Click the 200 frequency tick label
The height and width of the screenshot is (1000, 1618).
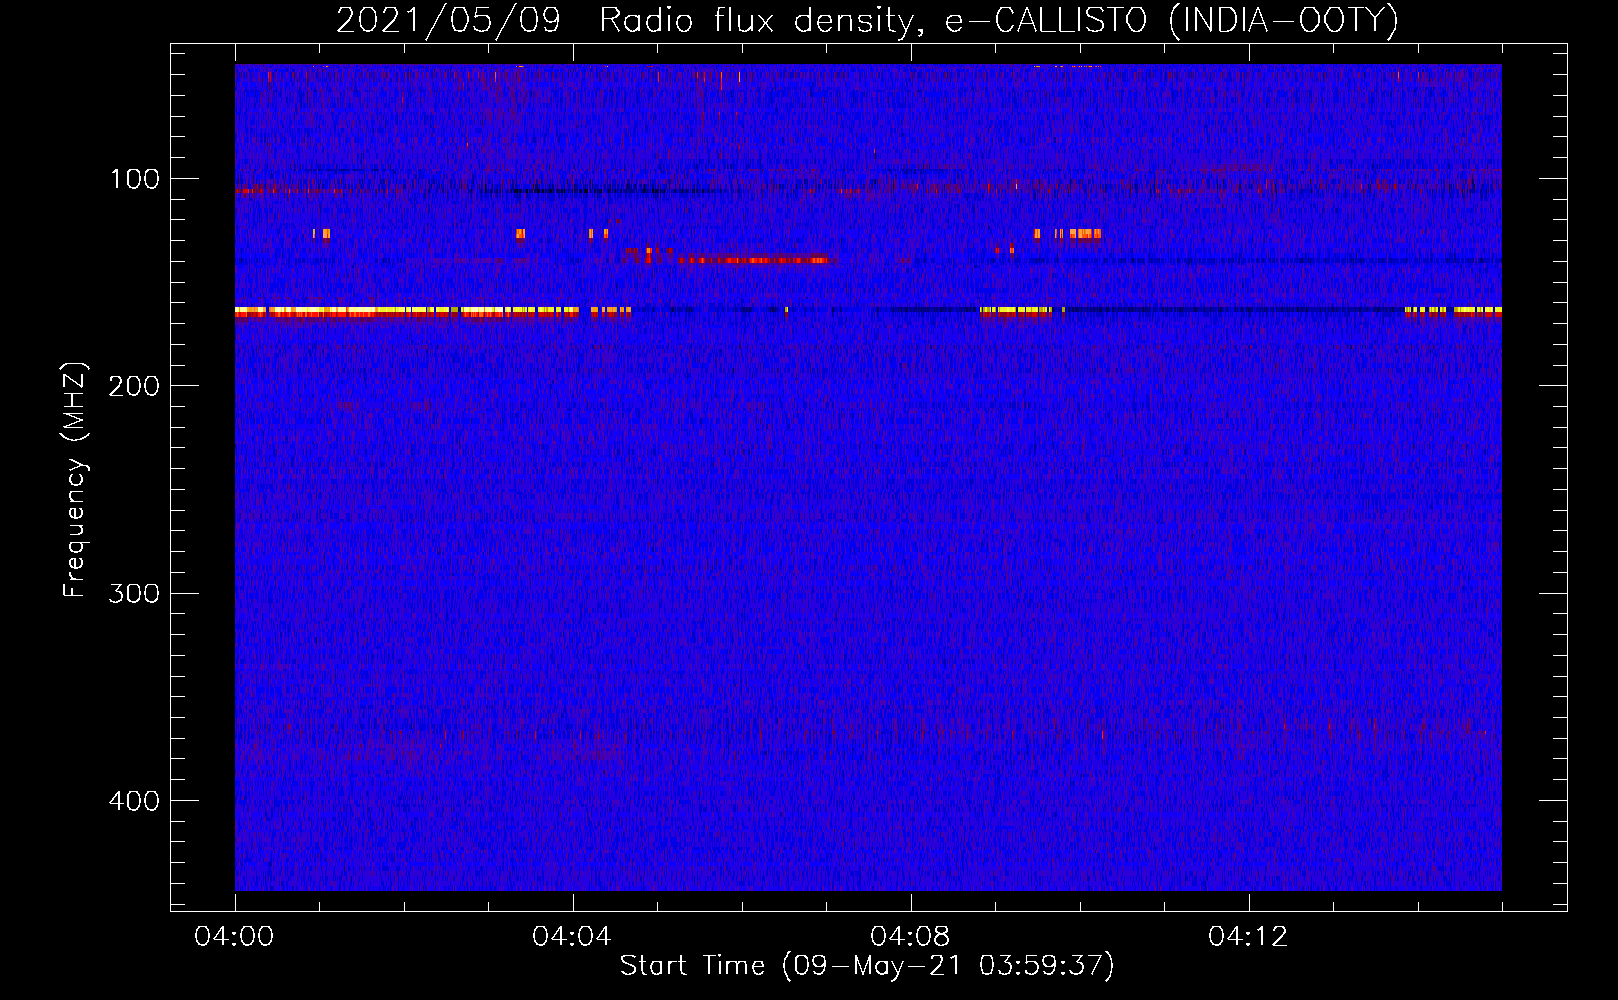coord(135,386)
